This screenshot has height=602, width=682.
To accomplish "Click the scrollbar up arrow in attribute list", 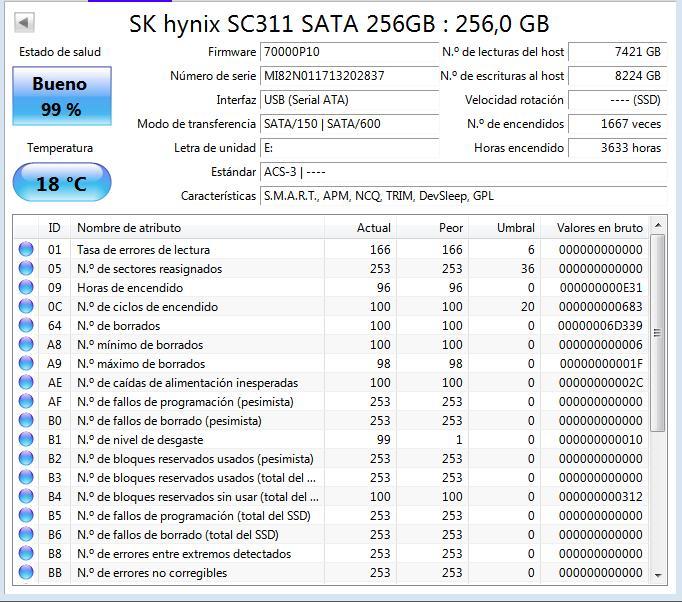I will (658, 225).
